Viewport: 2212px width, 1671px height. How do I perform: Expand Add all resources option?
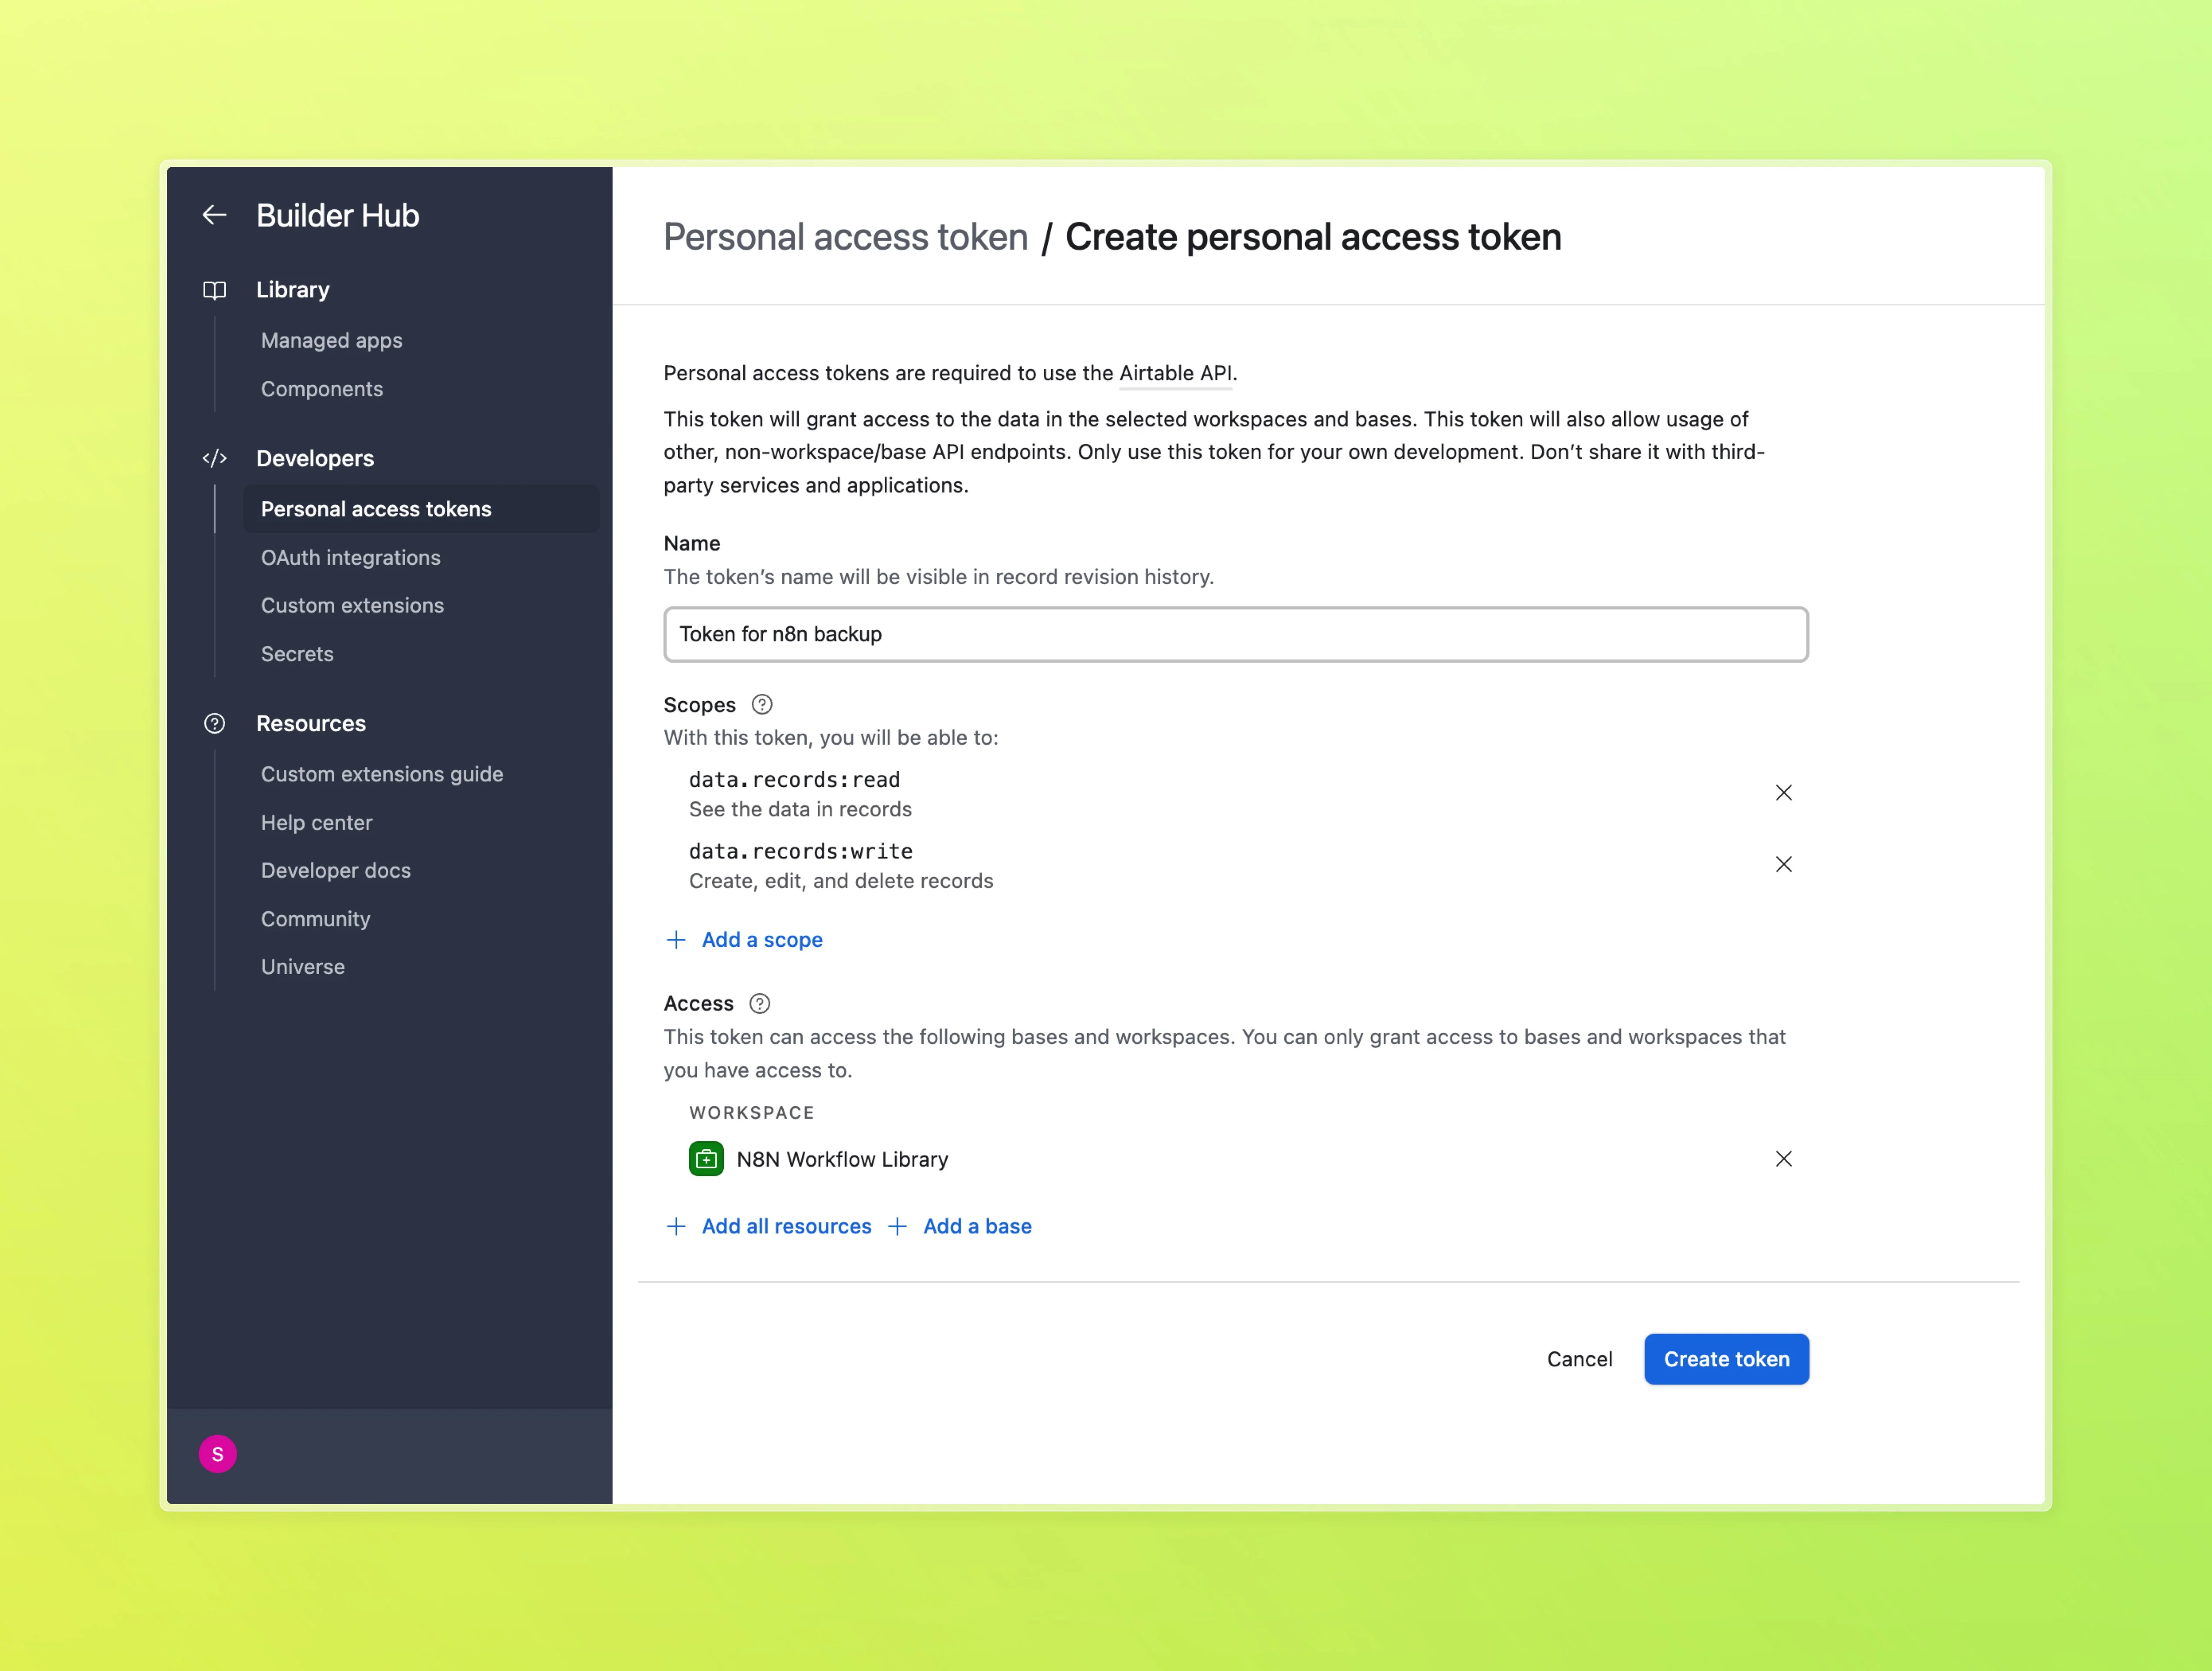point(786,1226)
